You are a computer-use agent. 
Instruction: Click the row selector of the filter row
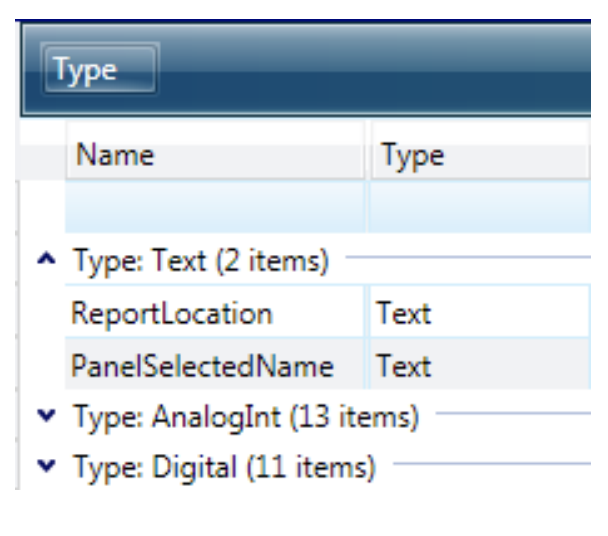point(42,207)
